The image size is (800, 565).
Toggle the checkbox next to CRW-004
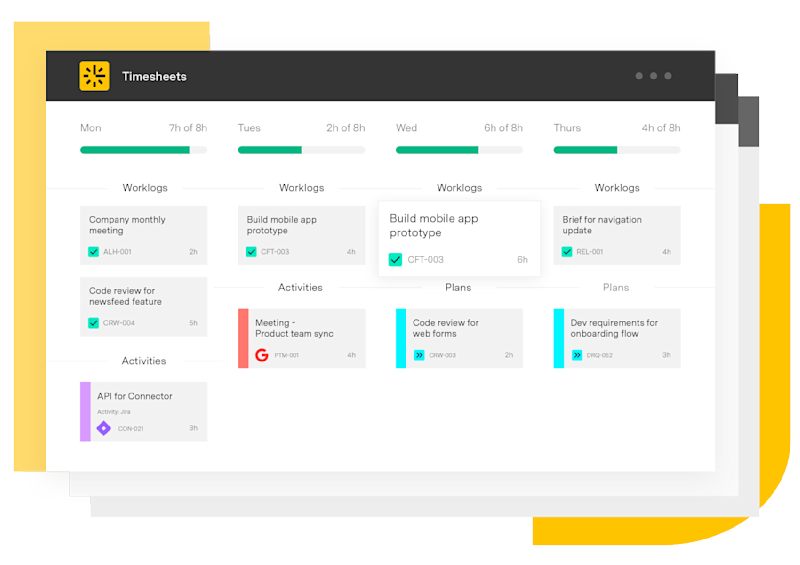point(93,323)
